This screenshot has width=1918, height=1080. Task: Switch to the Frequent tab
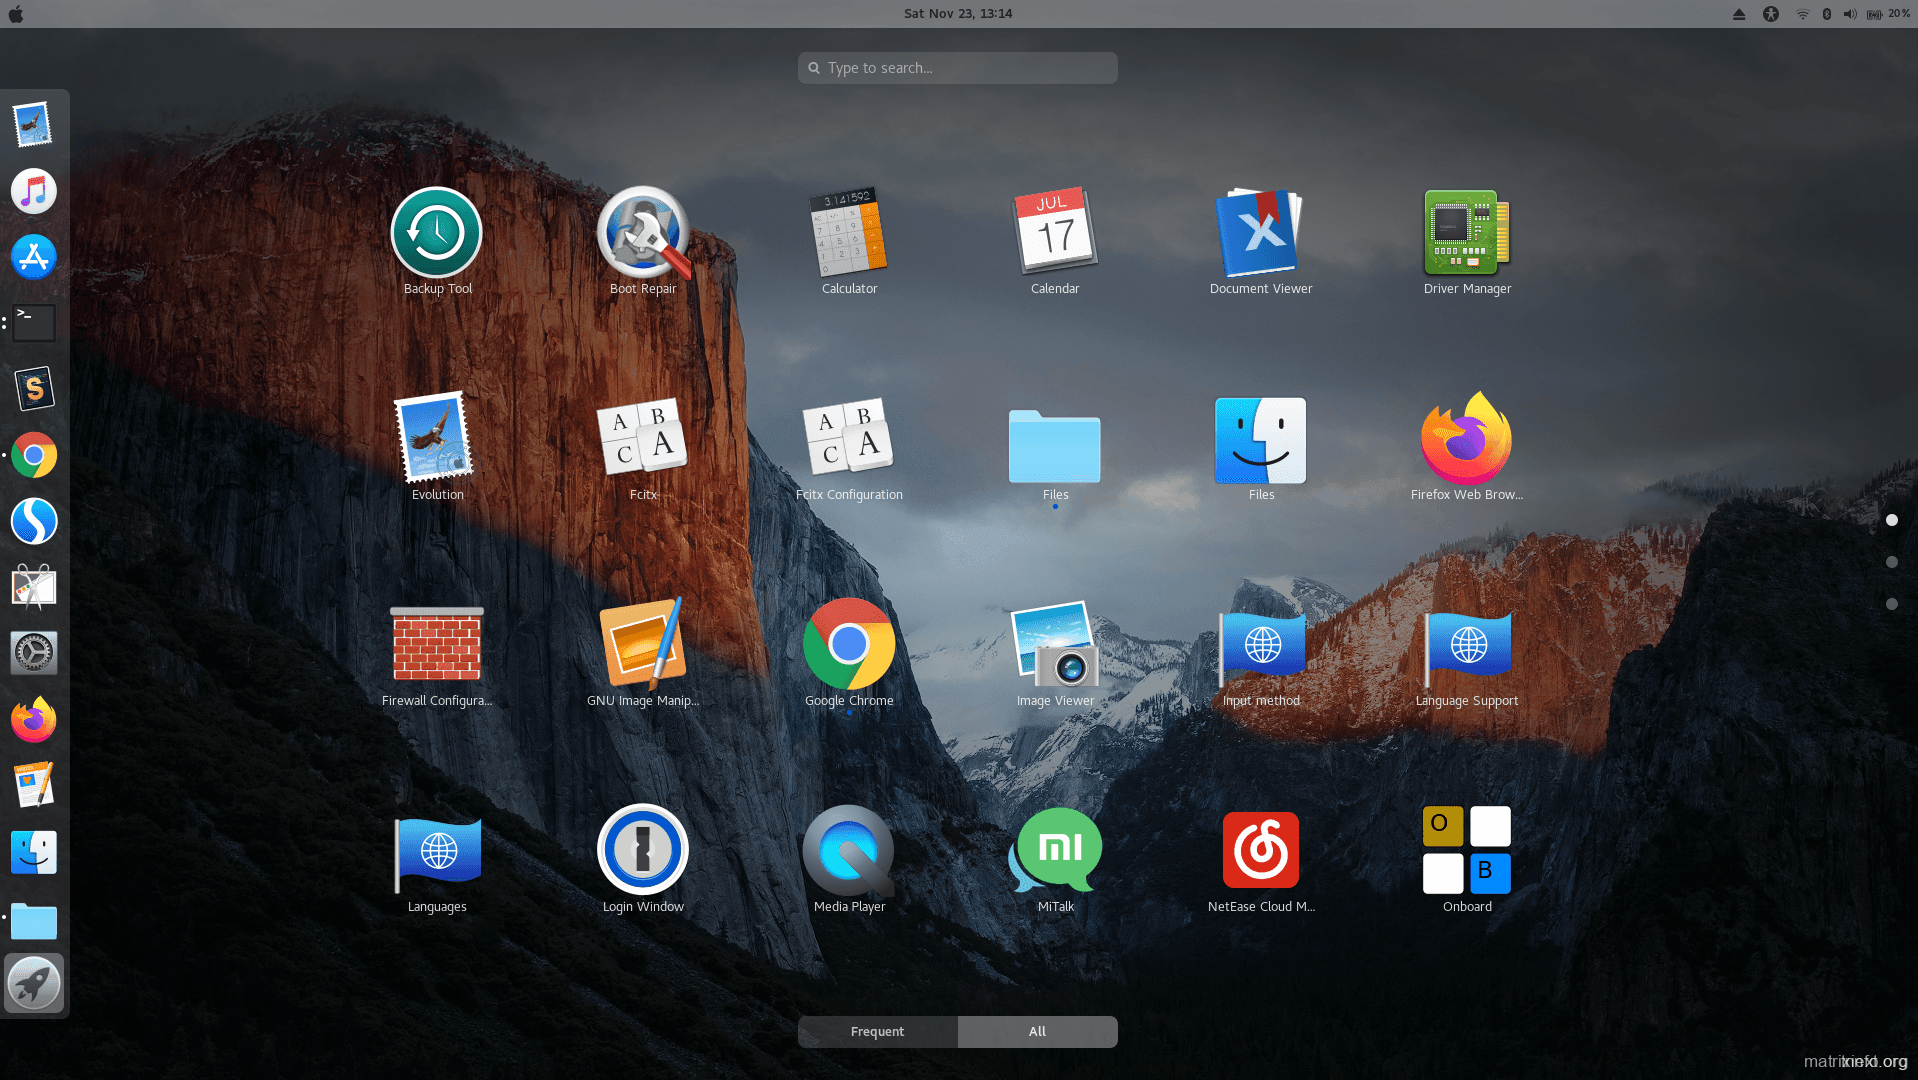[x=877, y=1032]
